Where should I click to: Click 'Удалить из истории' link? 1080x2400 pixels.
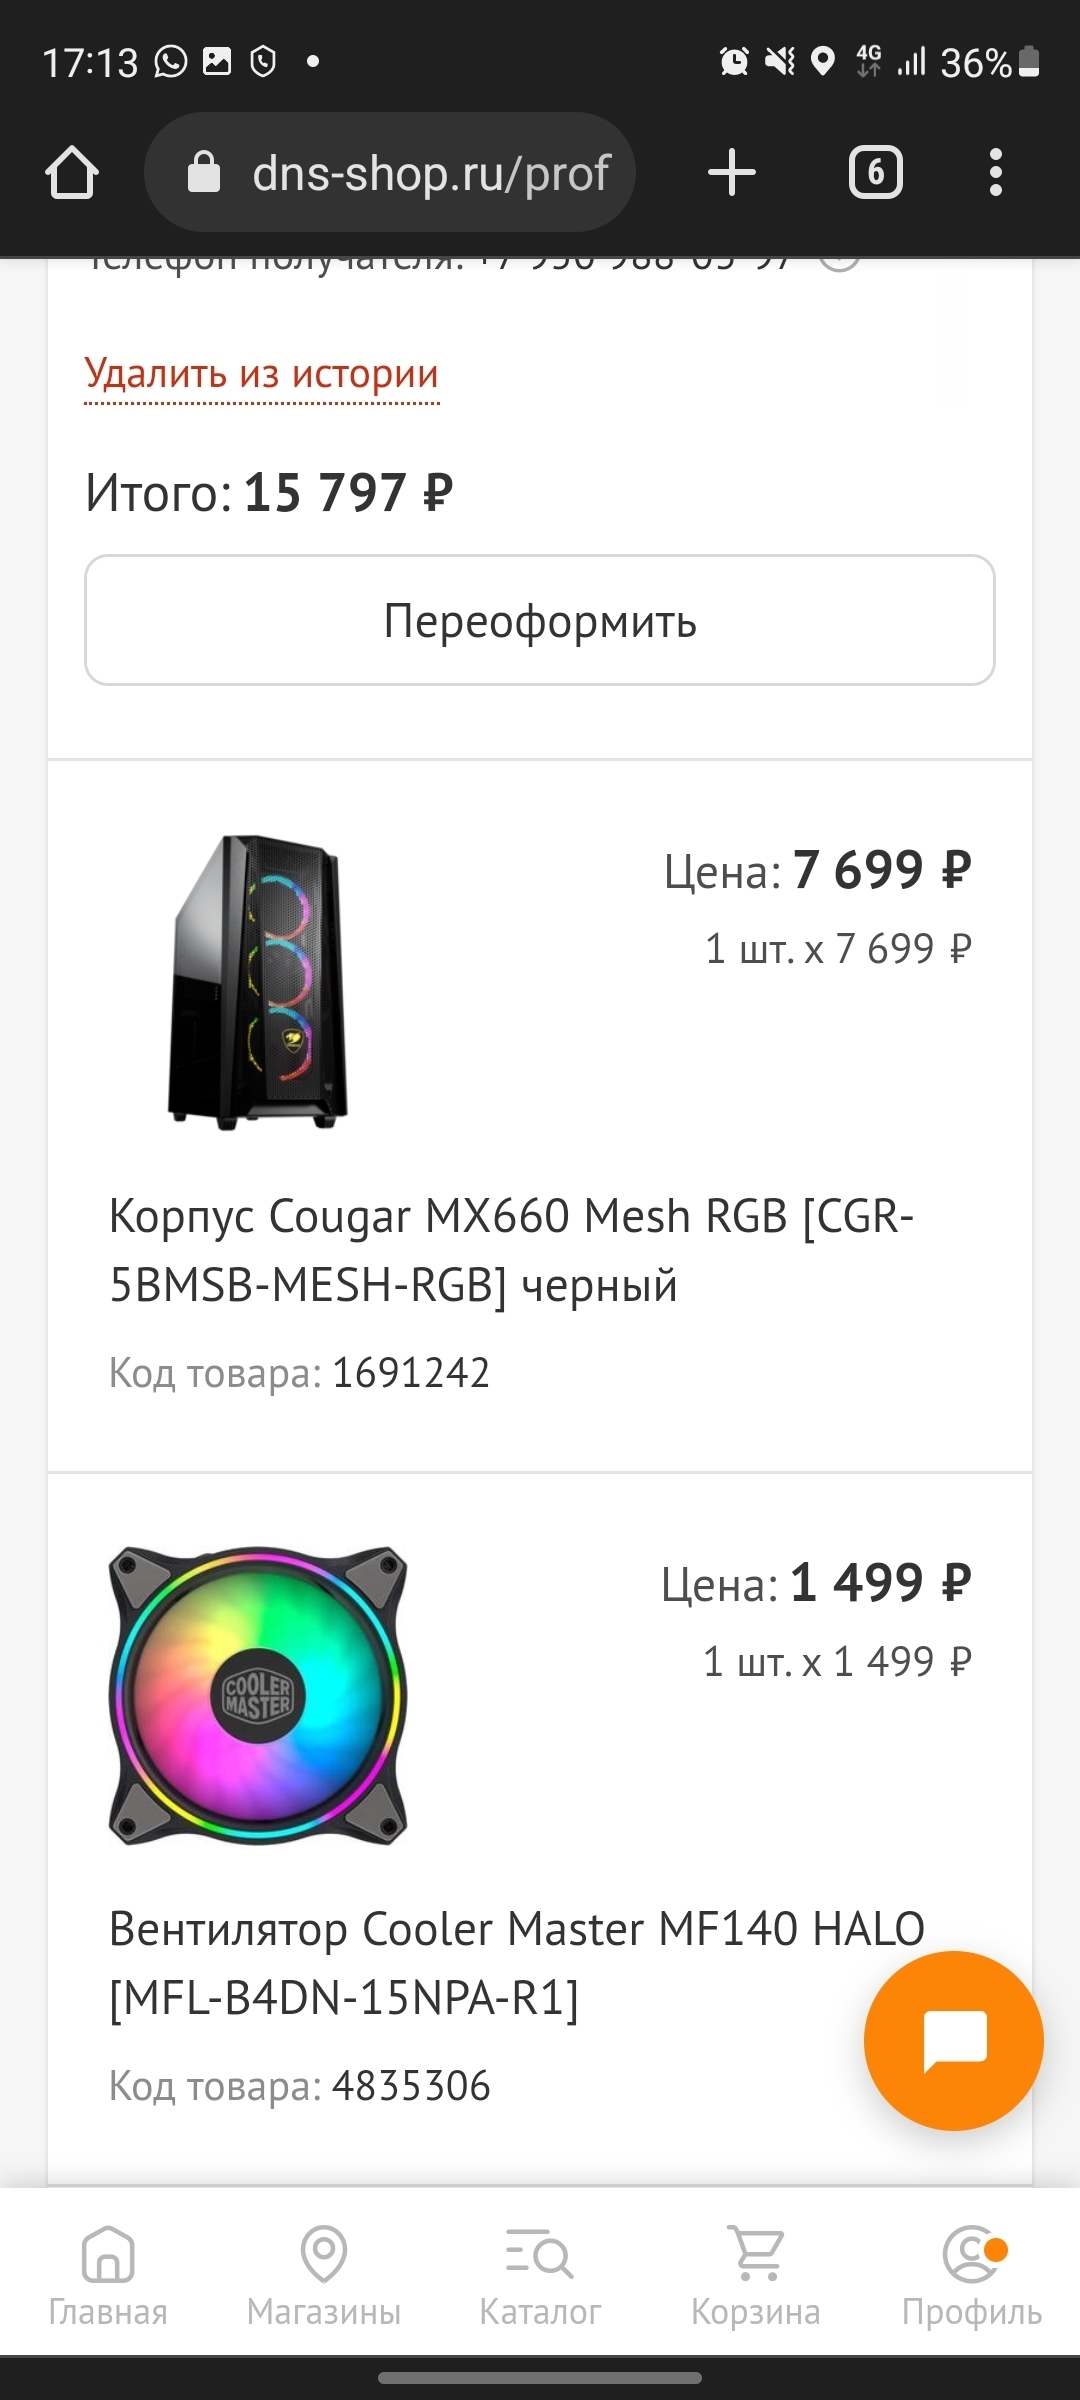(262, 374)
